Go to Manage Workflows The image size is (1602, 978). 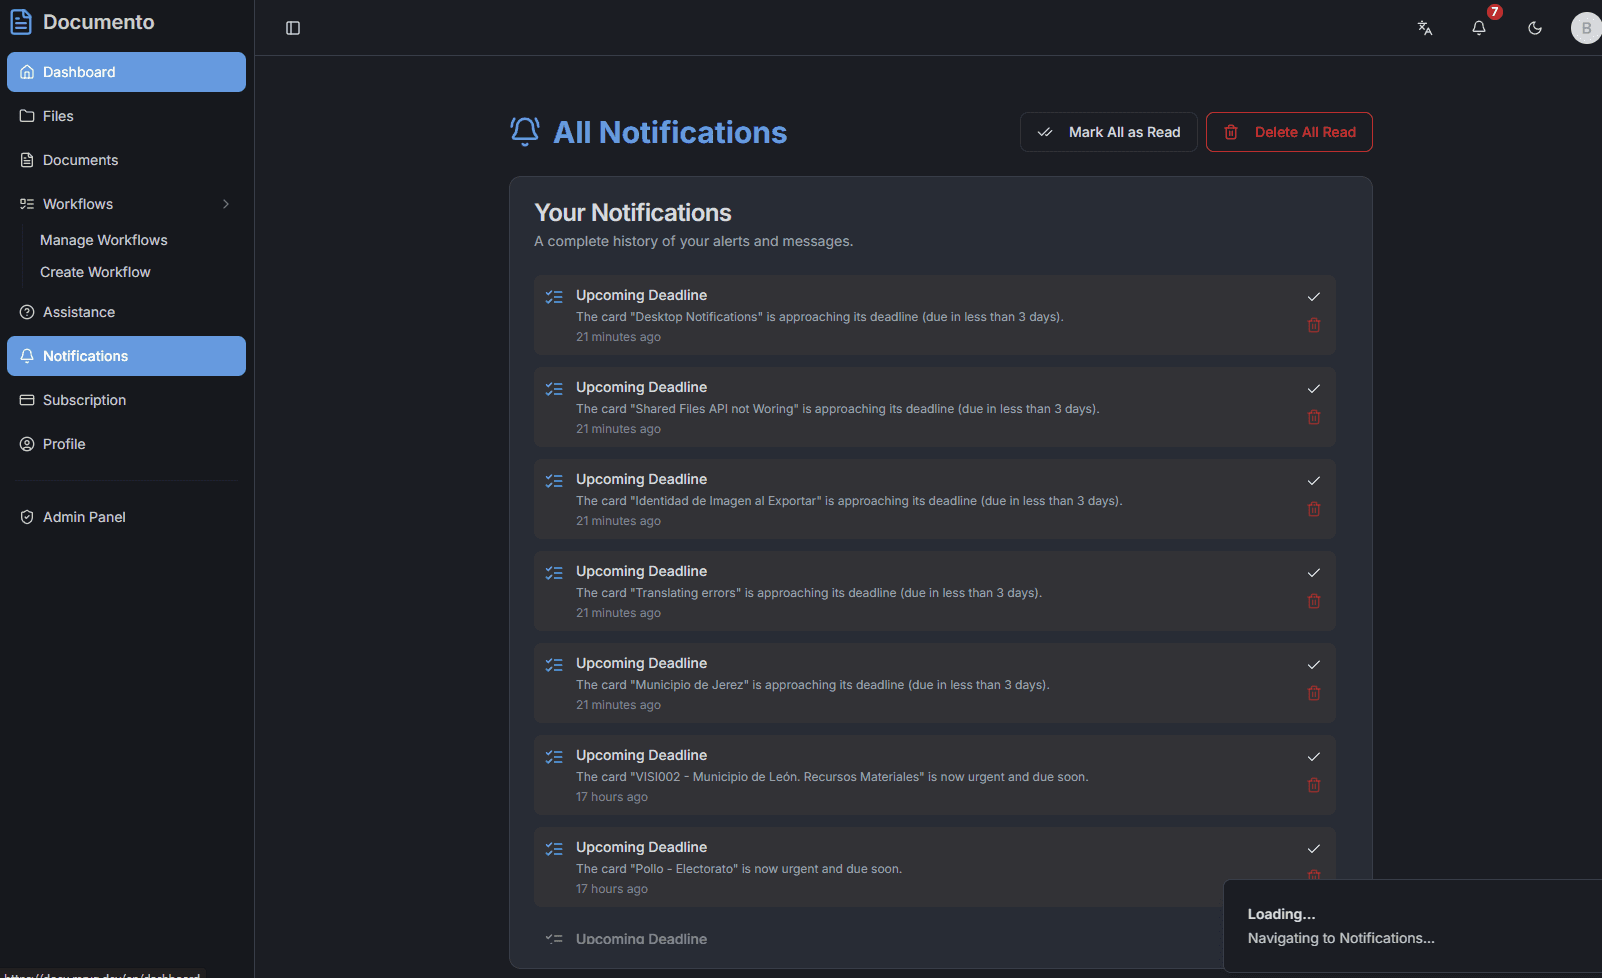(104, 240)
